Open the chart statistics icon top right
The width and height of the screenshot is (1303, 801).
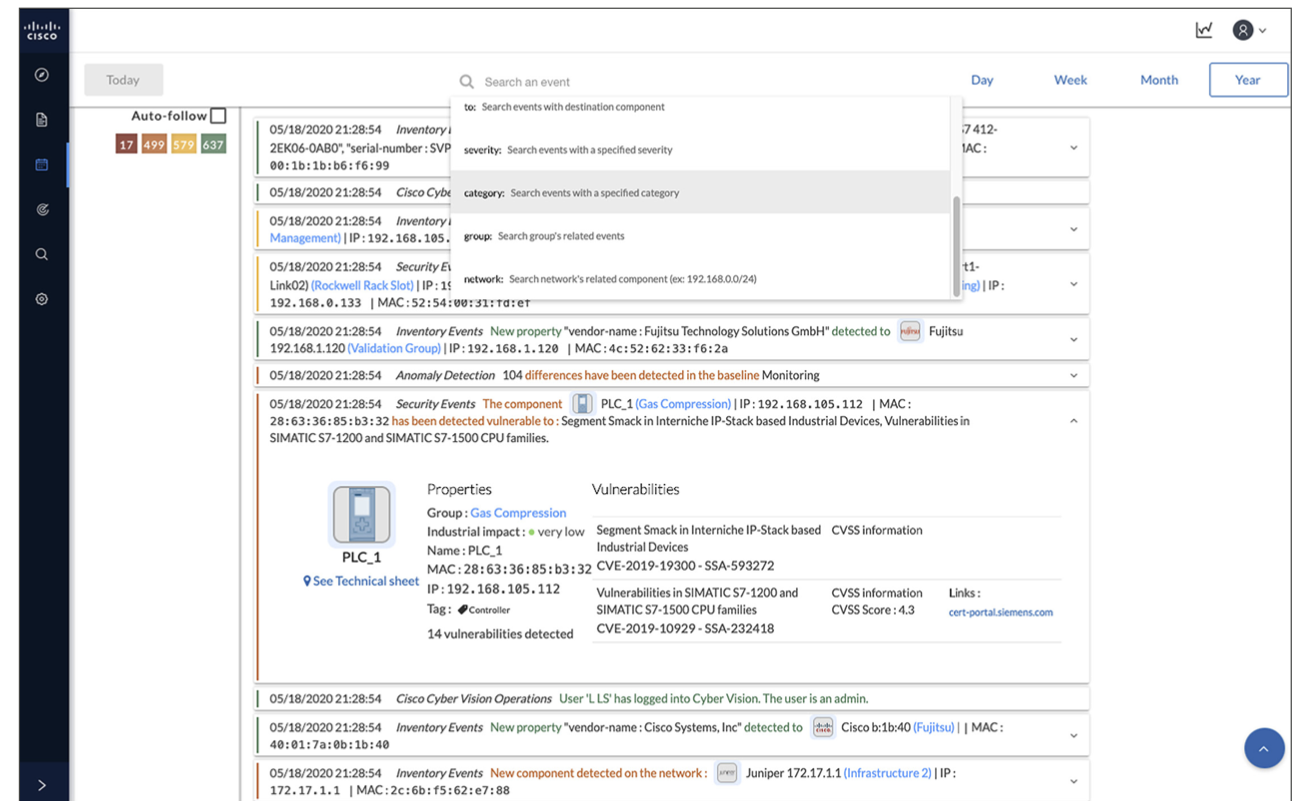coord(1204,30)
